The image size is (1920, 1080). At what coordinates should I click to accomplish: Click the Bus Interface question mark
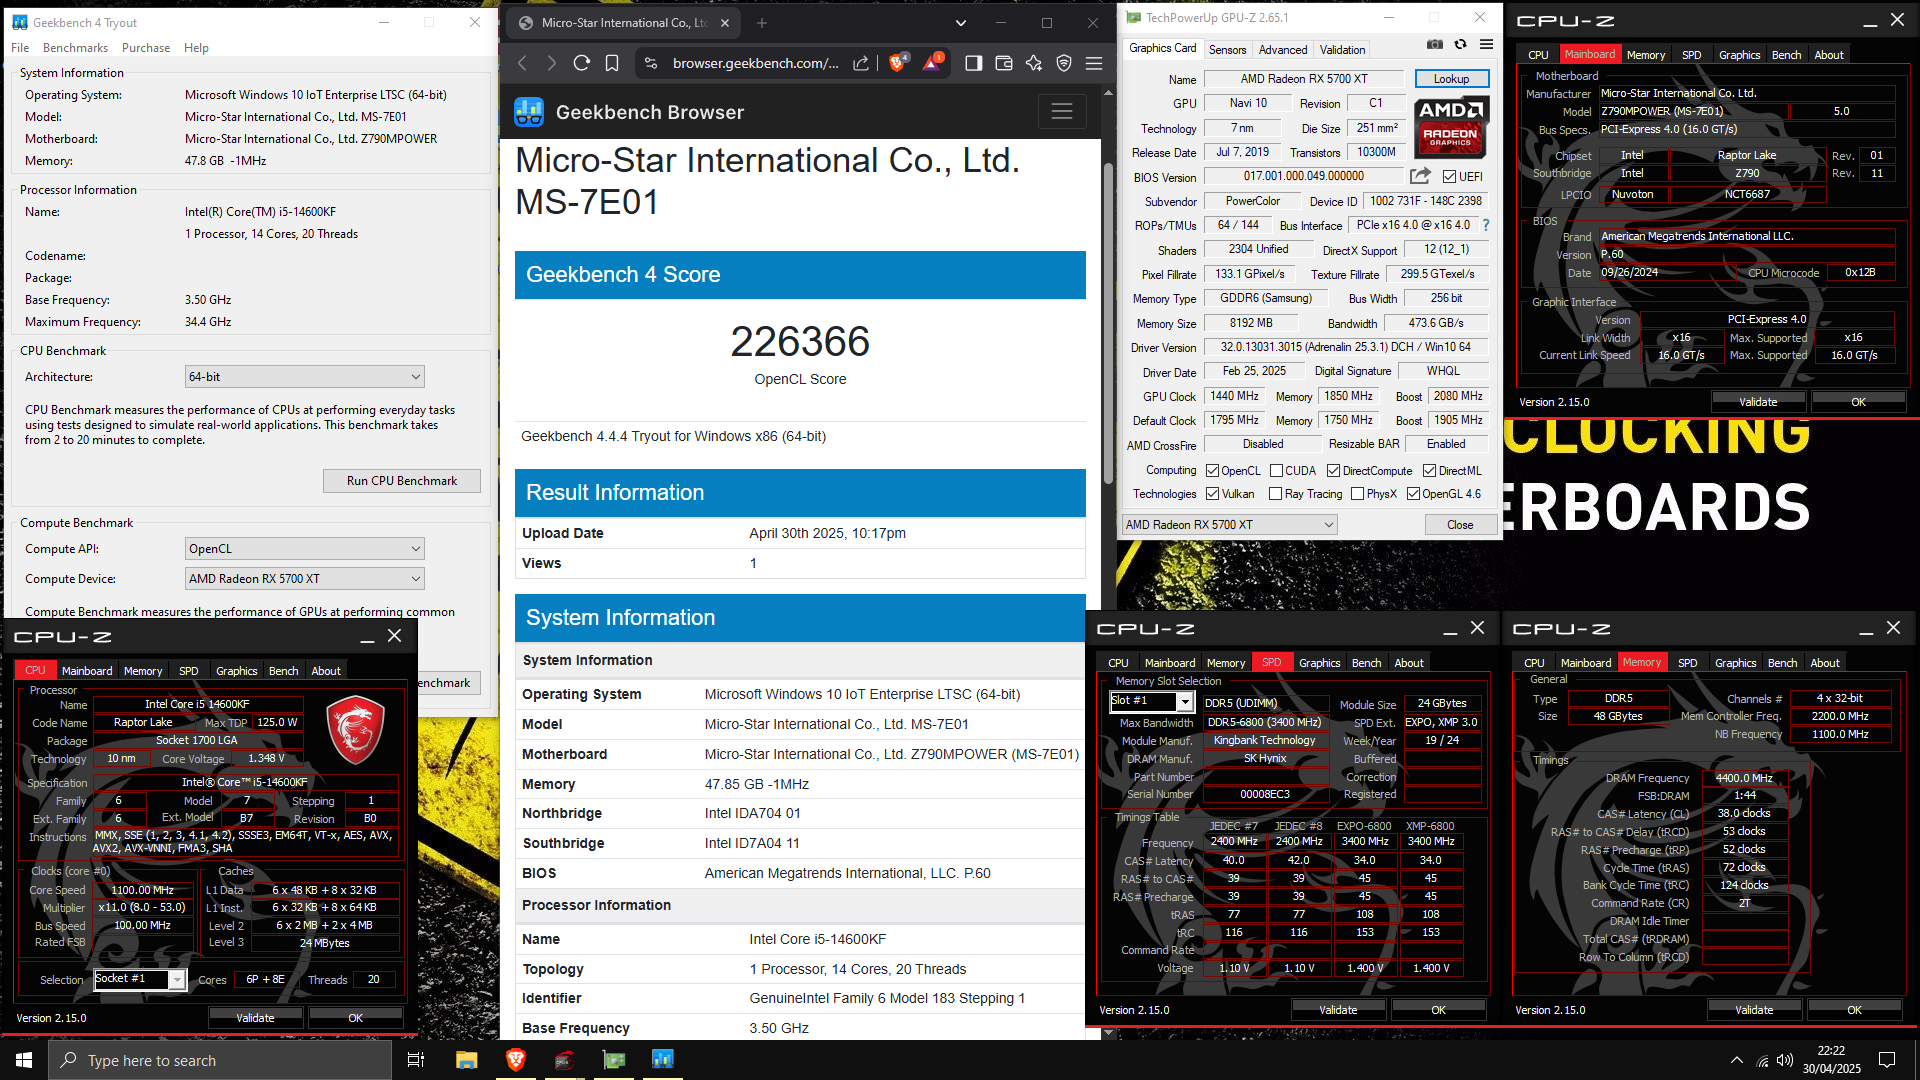click(1486, 225)
